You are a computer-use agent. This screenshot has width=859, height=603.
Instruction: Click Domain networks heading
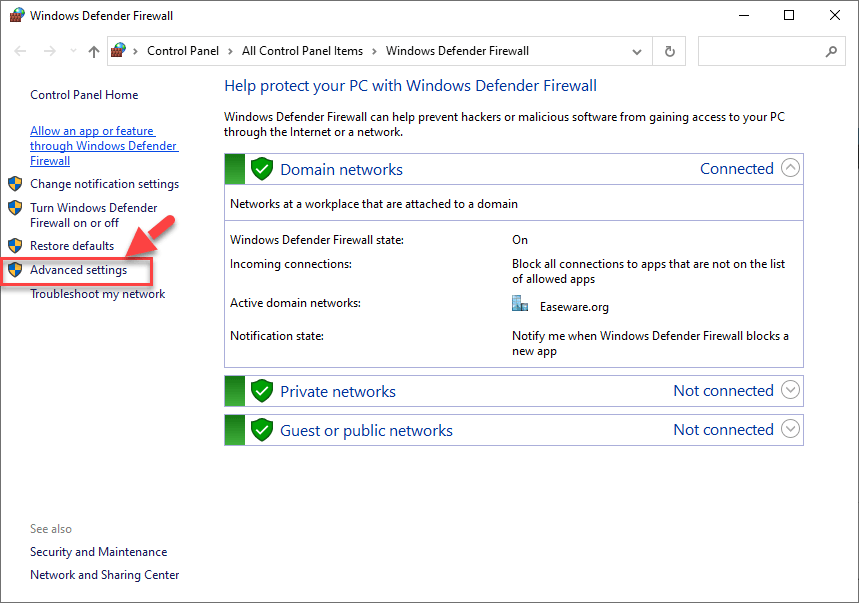341,170
